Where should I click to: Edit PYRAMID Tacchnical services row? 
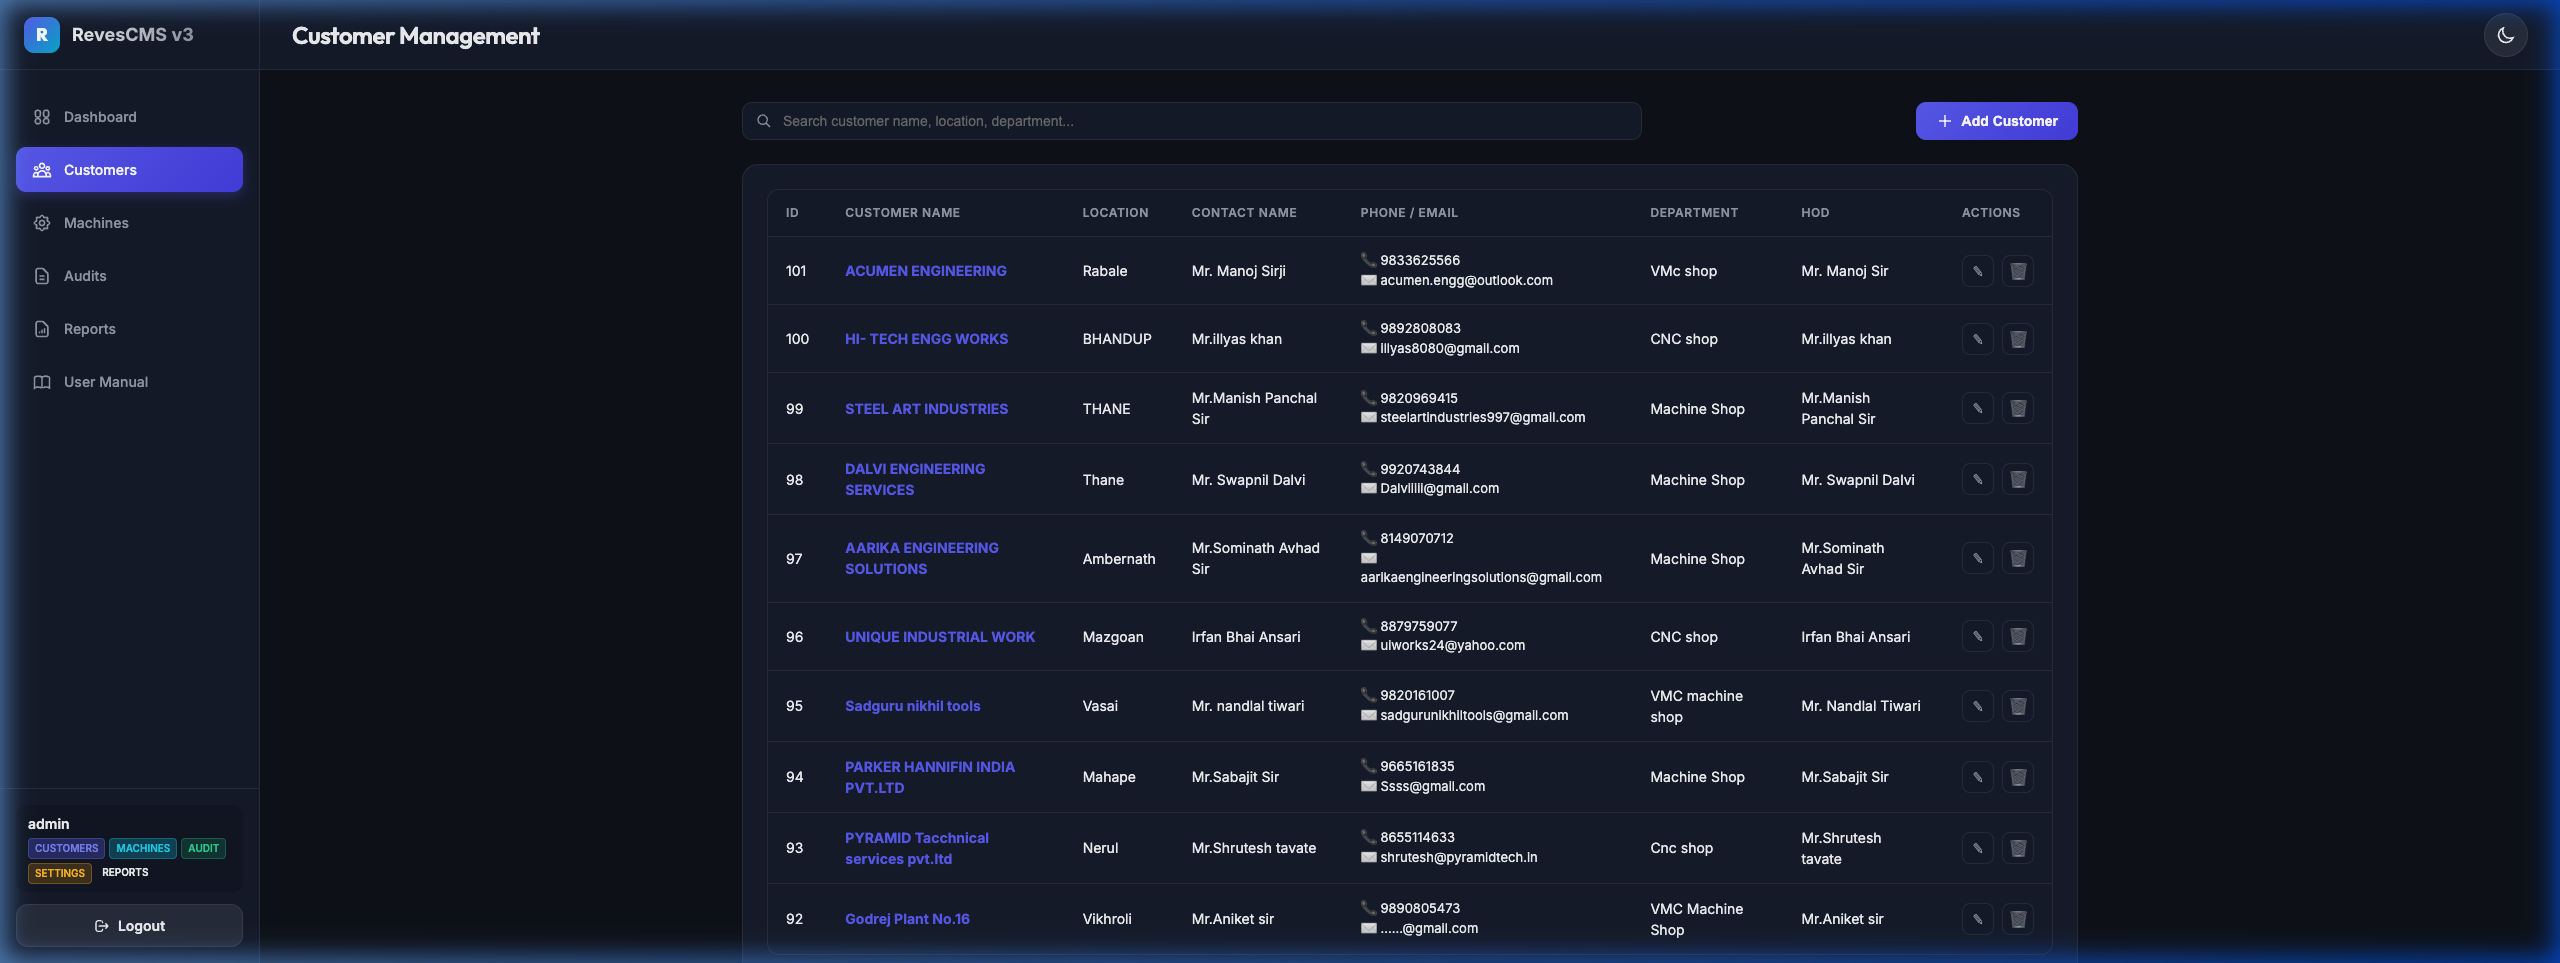tap(1977, 848)
